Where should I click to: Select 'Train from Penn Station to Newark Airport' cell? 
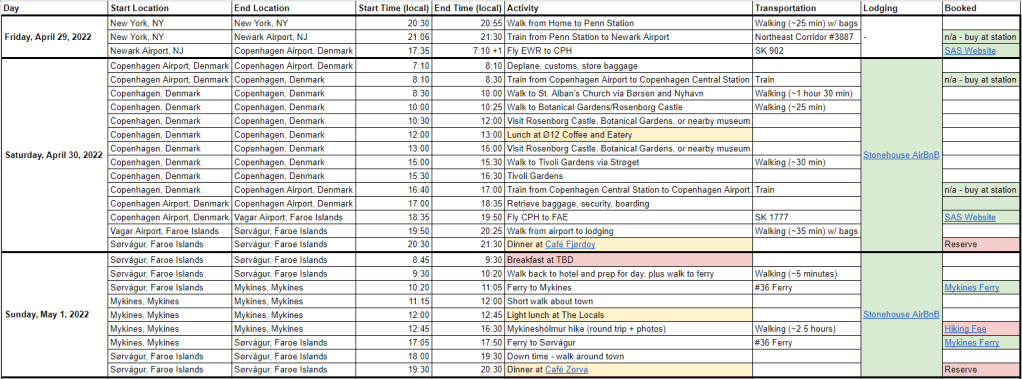point(628,37)
